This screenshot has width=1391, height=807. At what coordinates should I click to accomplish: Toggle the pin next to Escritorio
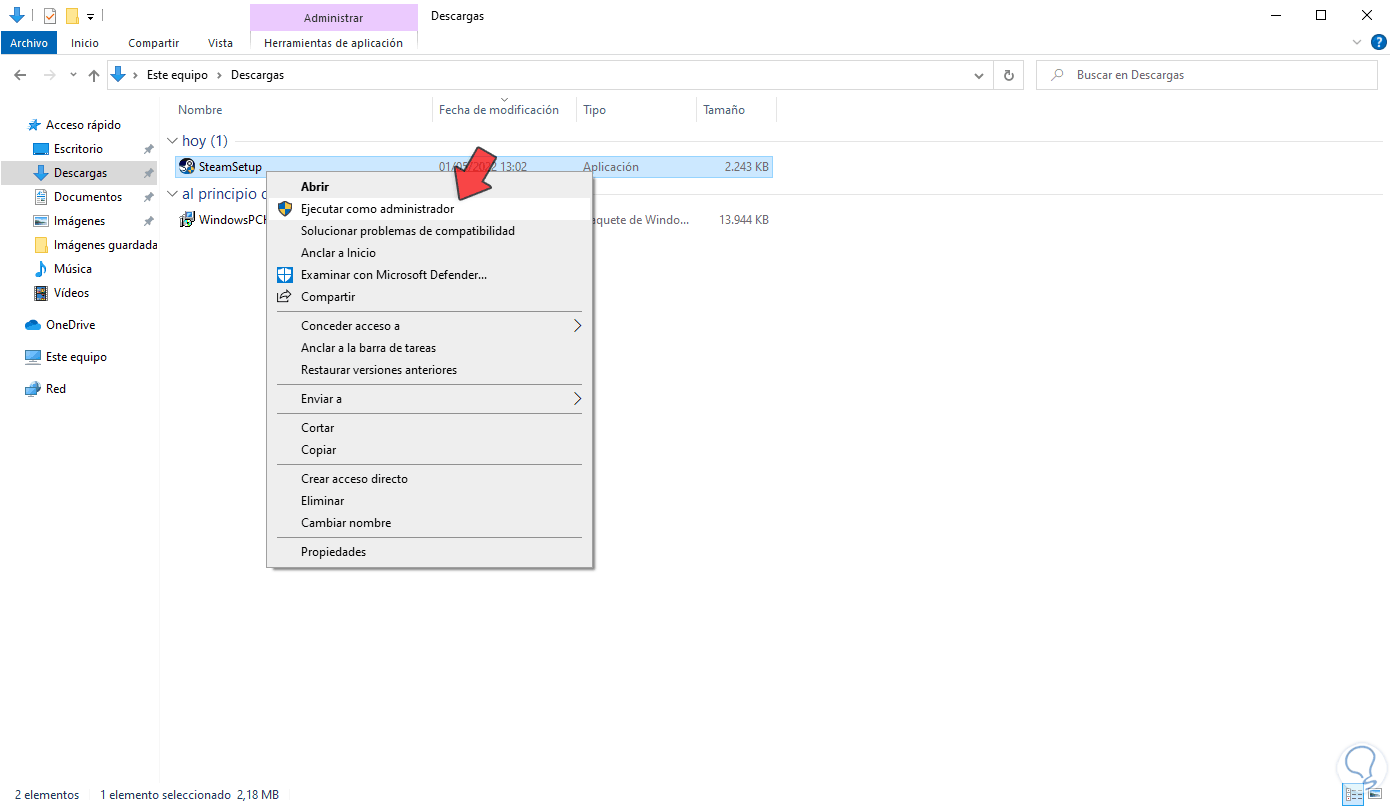(148, 149)
